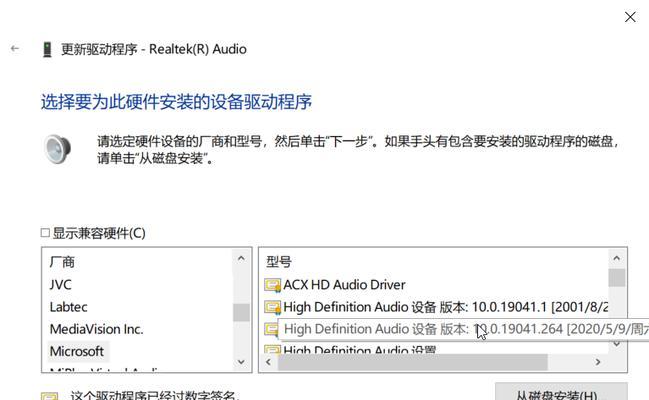Click the 型号 column header
Screen dimensions: 649x400
[279, 262]
